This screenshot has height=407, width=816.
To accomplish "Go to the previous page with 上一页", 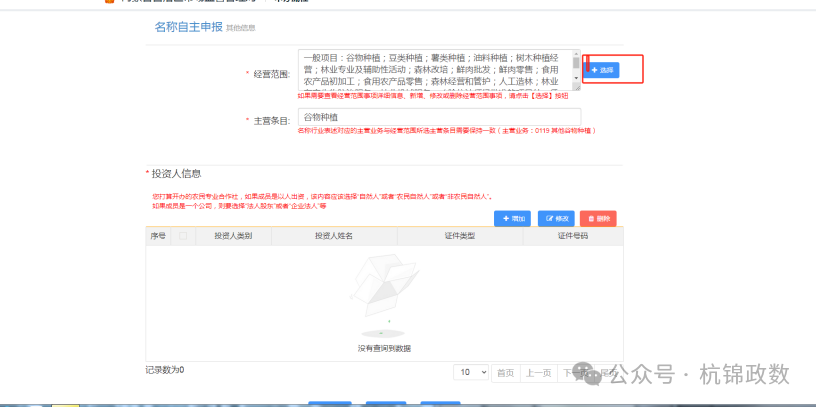I will (538, 373).
